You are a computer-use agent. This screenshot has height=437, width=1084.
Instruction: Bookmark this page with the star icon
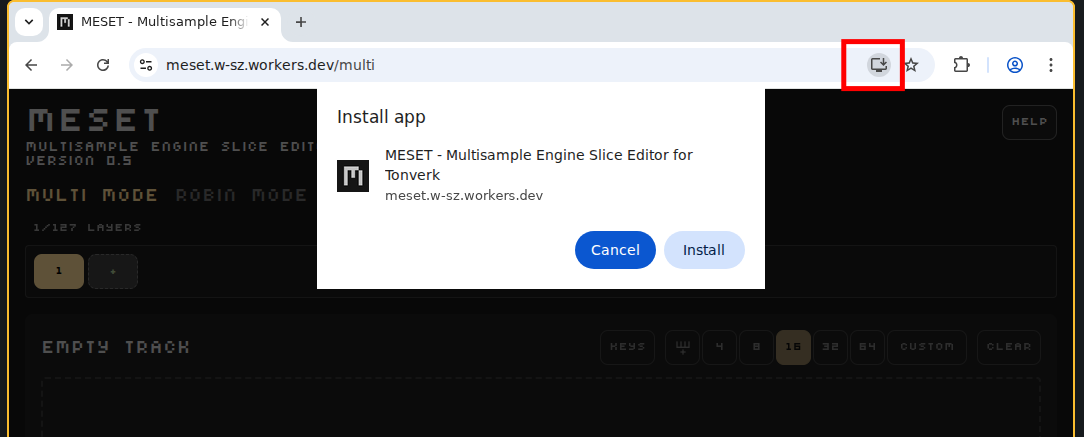coord(911,65)
